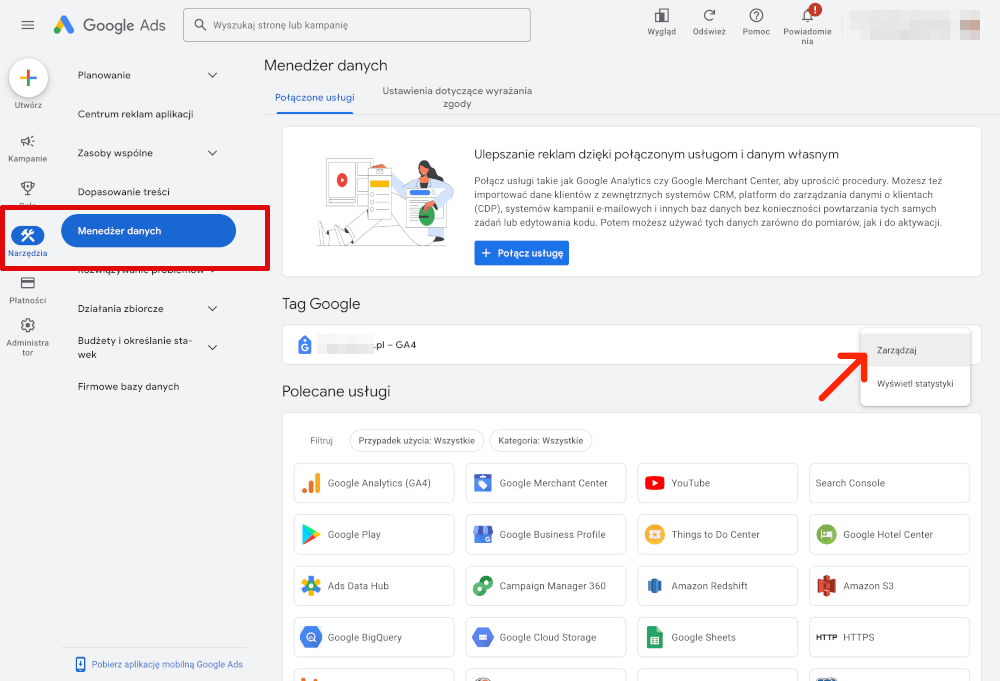This screenshot has height=681, width=1000.
Task: Click the Google Tag row icon
Action: 305,345
